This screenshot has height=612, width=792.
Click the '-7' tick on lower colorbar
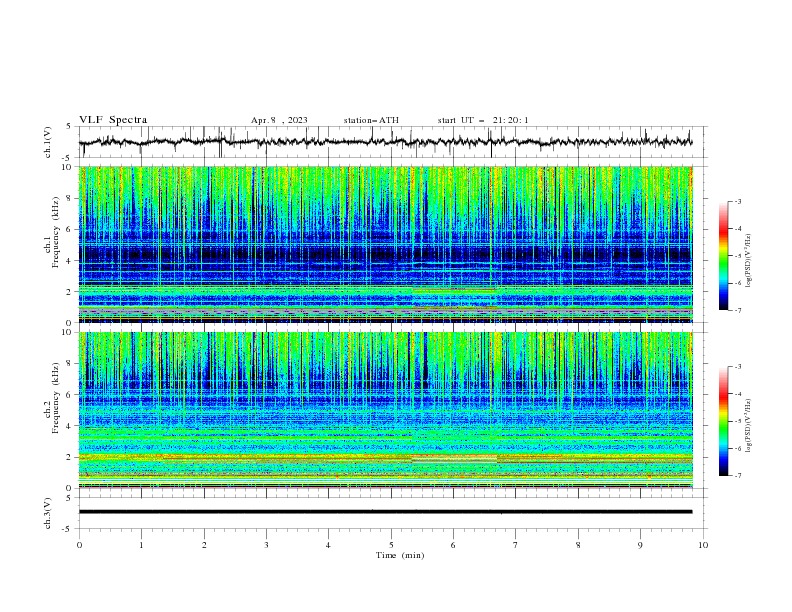tap(737, 476)
